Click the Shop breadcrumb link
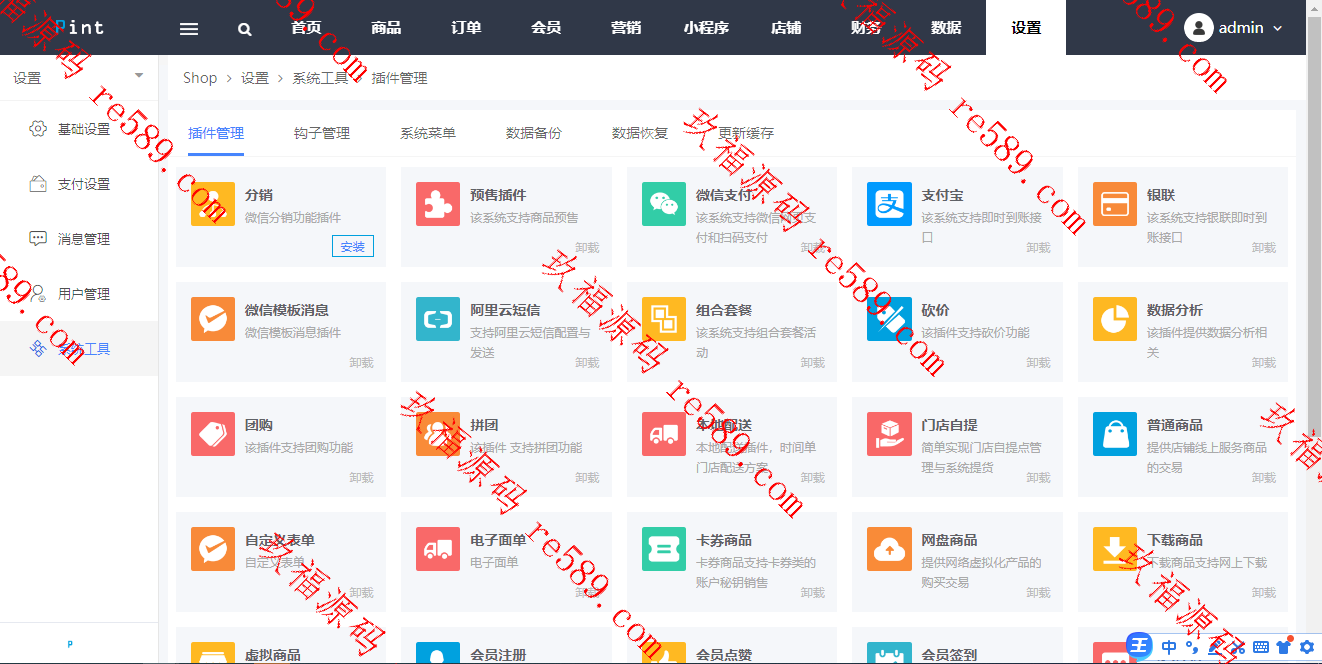The image size is (1322, 664). 200,77
